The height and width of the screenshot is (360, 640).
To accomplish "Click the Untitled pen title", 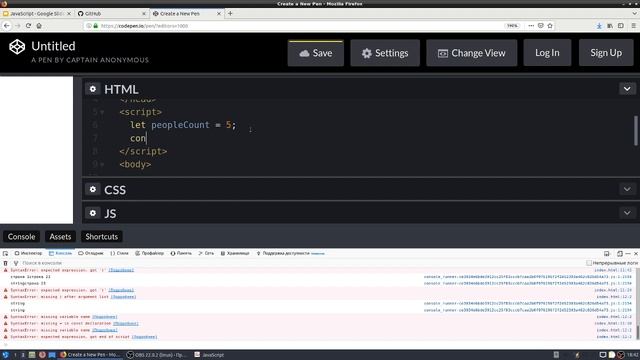I will pyautogui.click(x=53, y=46).
